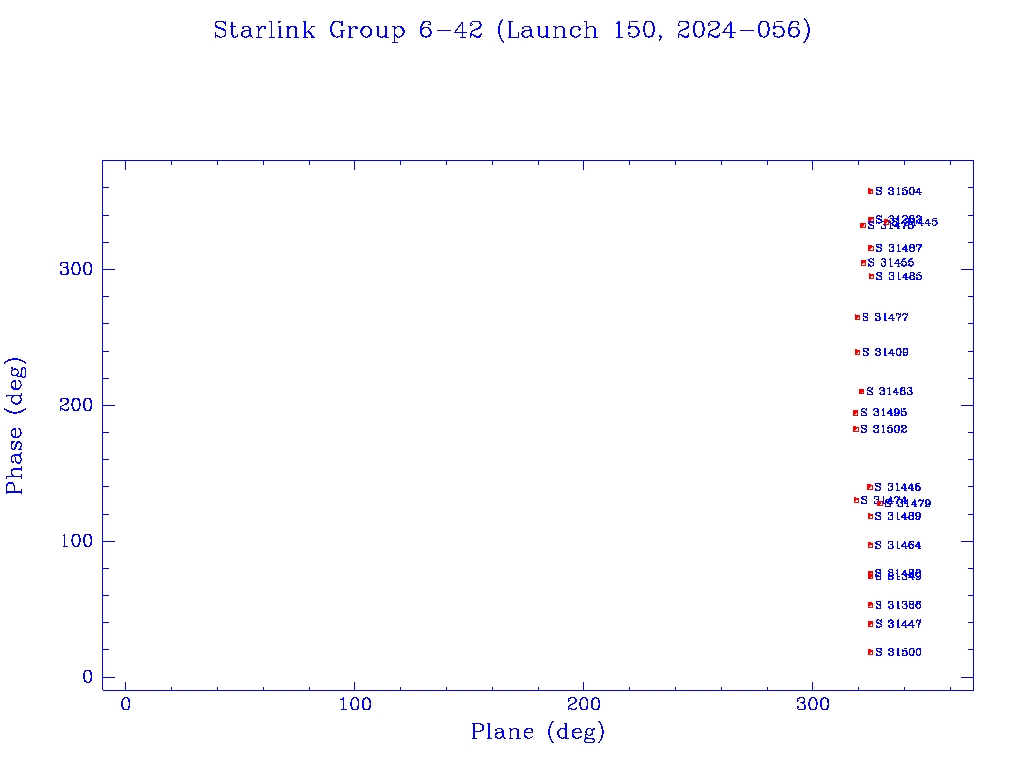The width and height of the screenshot is (1024, 768).
Task: Select the 'S 31447' satellite label
Action: tap(898, 624)
